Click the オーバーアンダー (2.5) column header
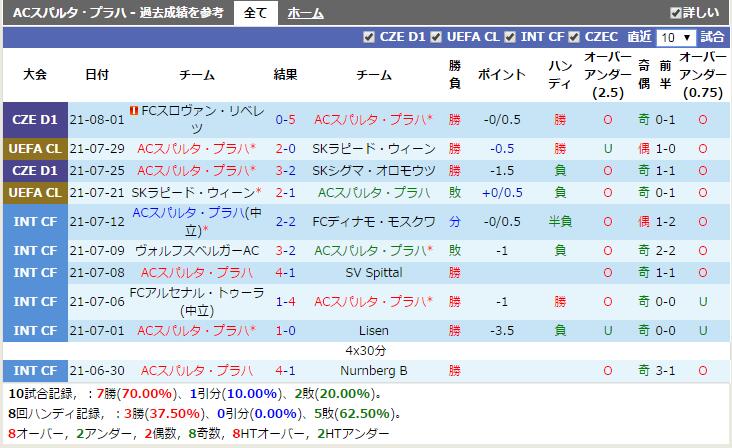 [x=607, y=75]
